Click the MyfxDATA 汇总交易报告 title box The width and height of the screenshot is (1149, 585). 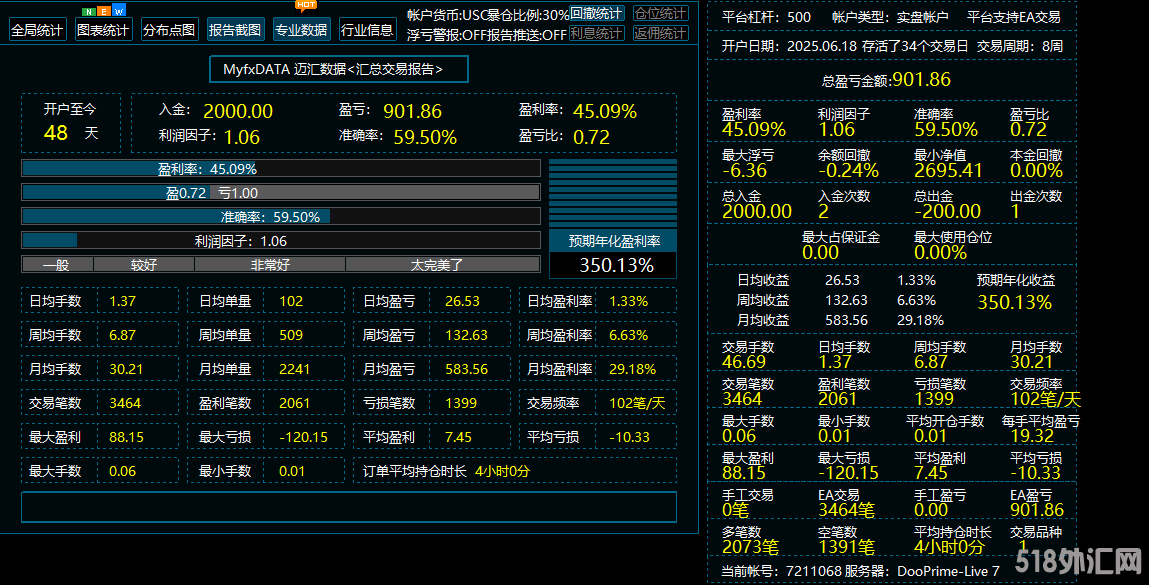pos(338,69)
